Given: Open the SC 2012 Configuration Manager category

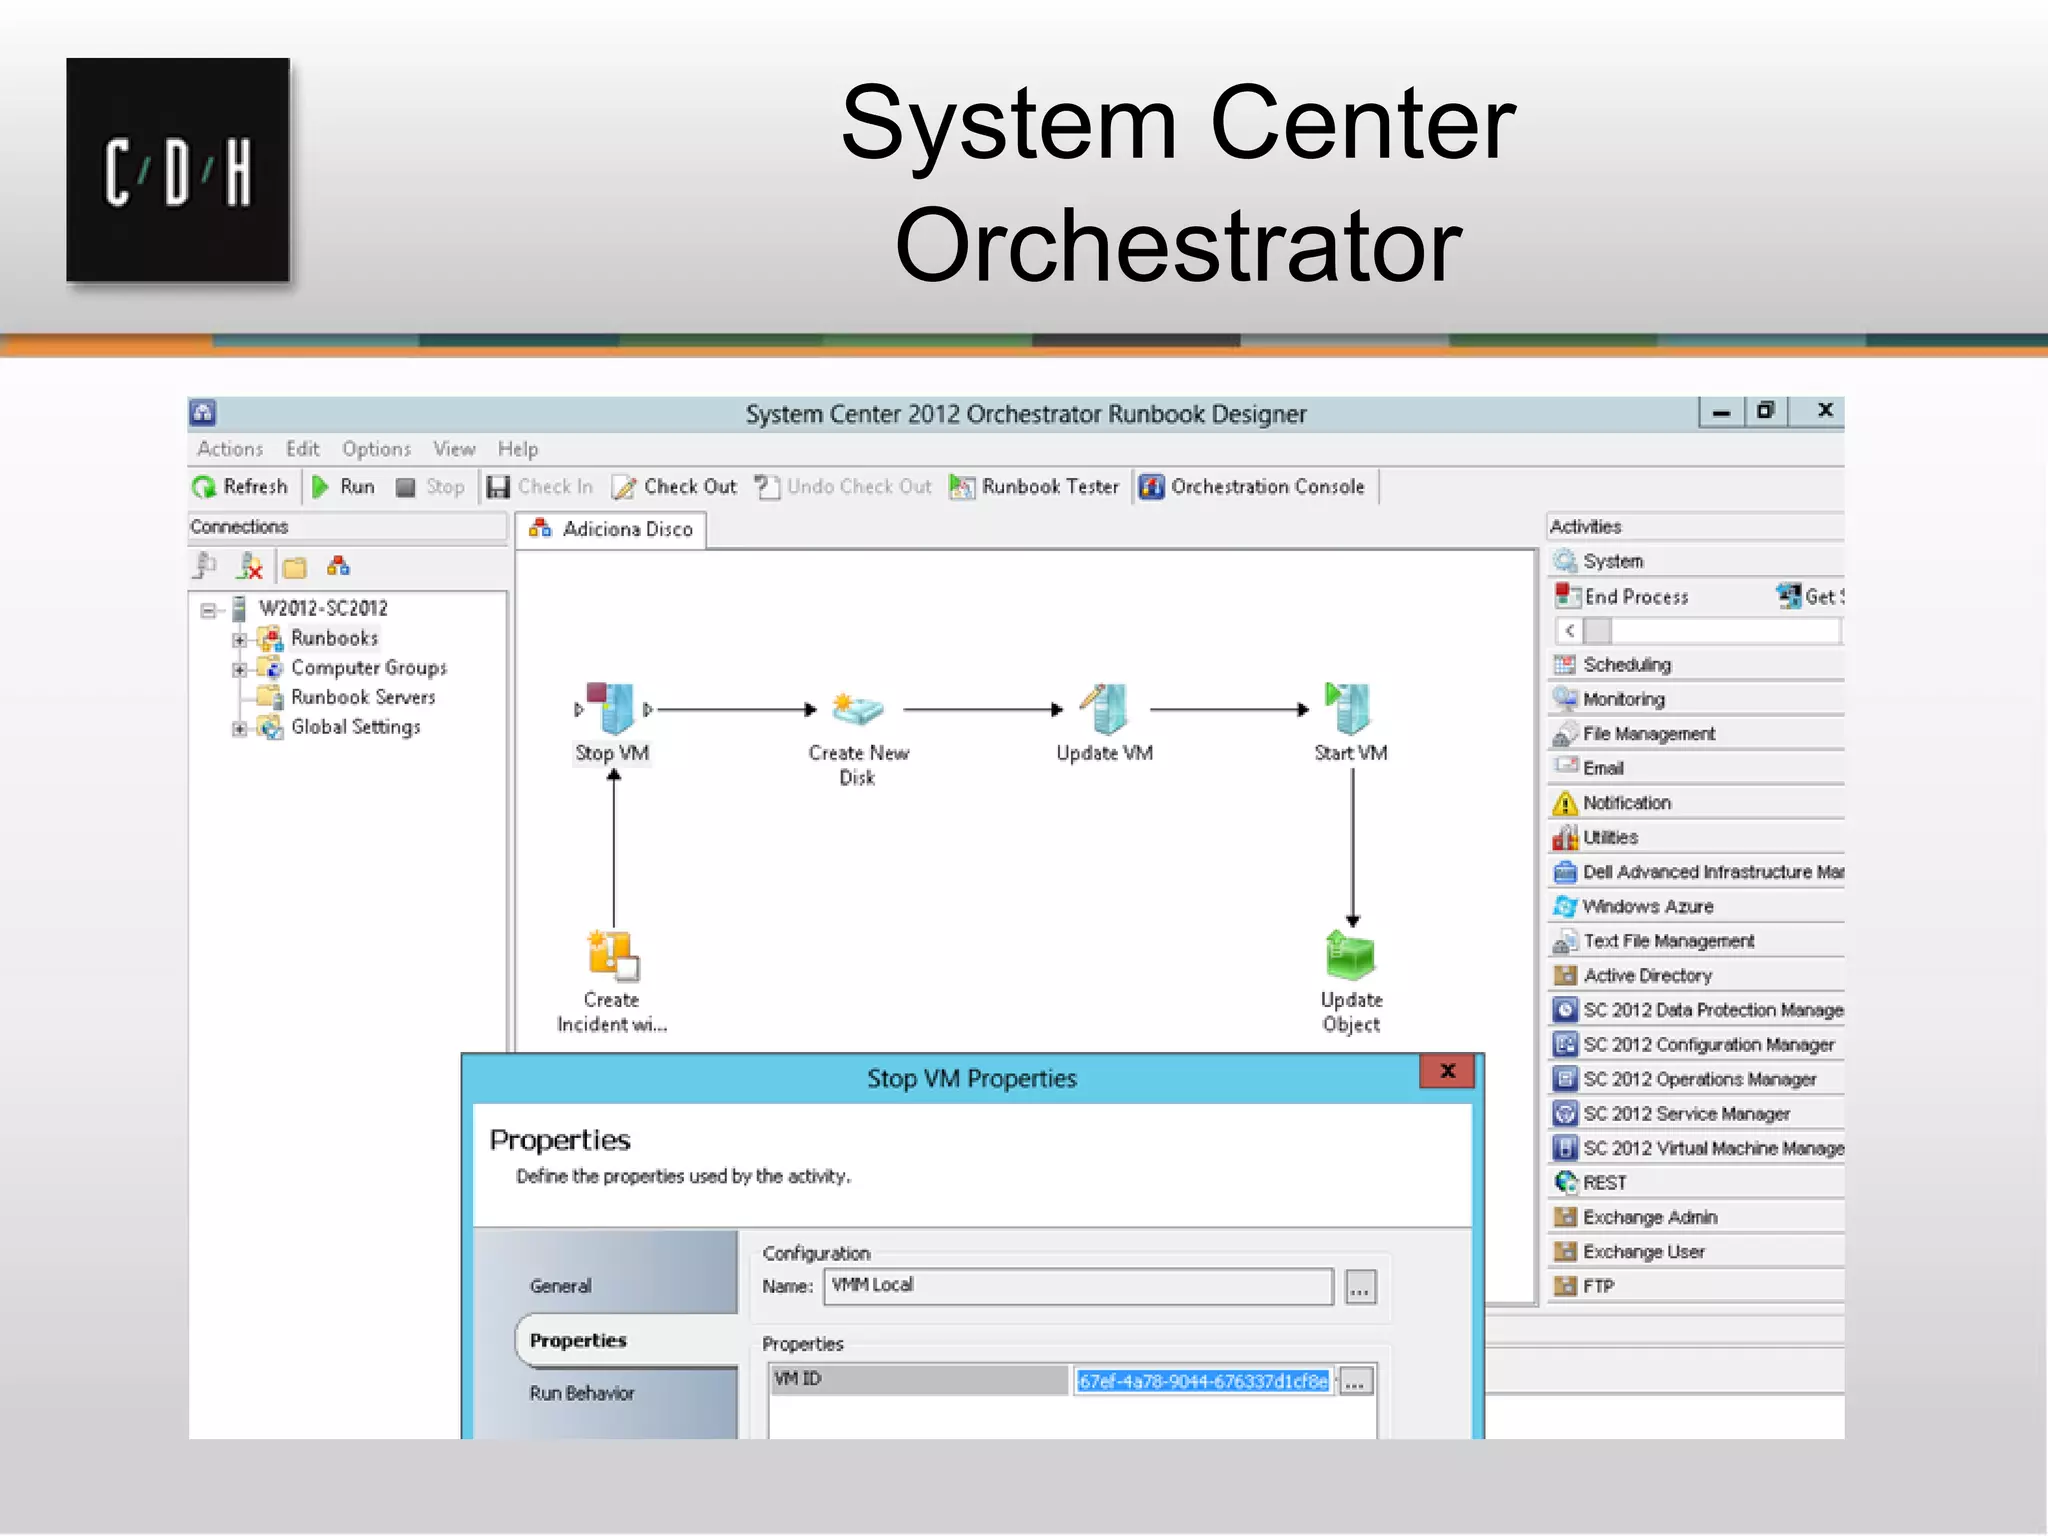Looking at the screenshot, I should [1696, 1045].
